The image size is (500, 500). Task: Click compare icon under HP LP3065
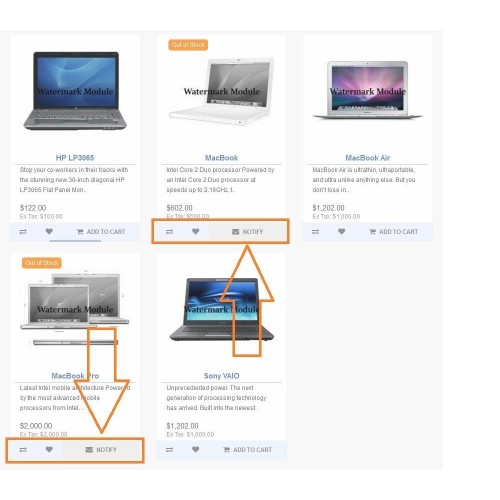tap(23, 232)
